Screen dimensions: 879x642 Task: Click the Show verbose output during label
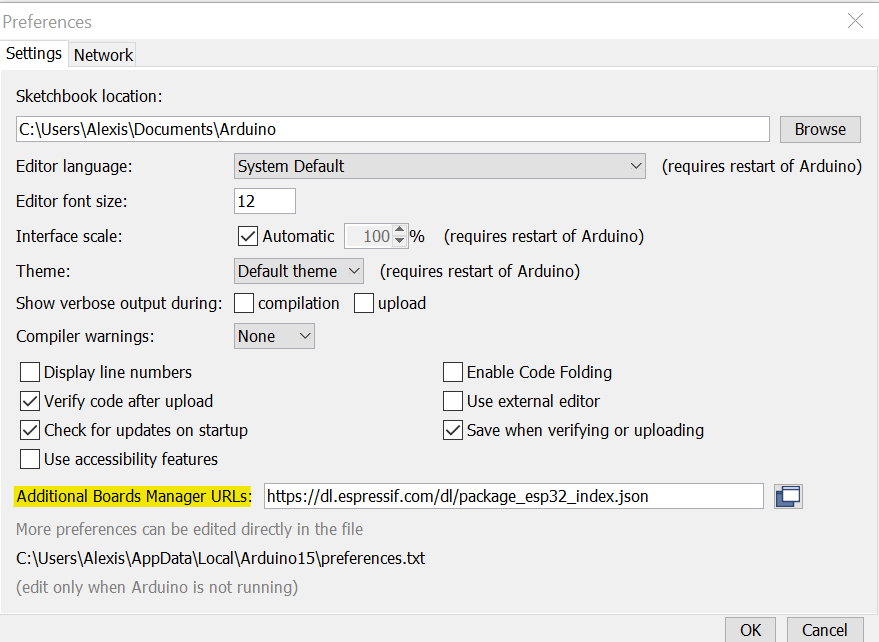pos(119,303)
